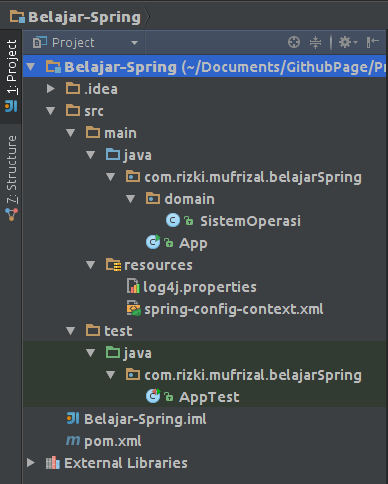This screenshot has width=388, height=484.
Task: Click the External Libraries bar chart icon
Action: coord(53,463)
